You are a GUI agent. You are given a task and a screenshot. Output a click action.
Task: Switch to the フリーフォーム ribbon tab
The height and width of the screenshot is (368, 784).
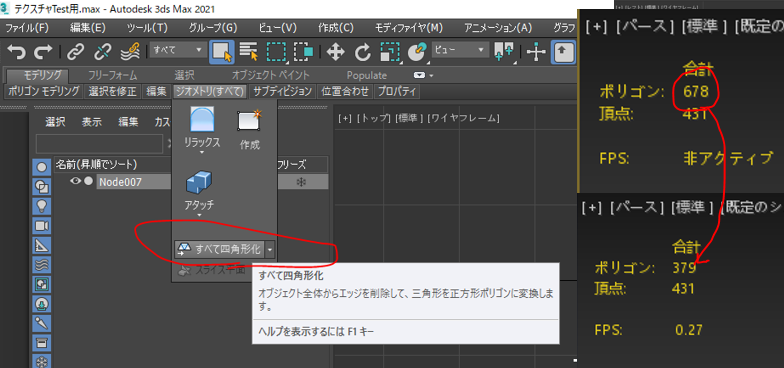coord(112,76)
